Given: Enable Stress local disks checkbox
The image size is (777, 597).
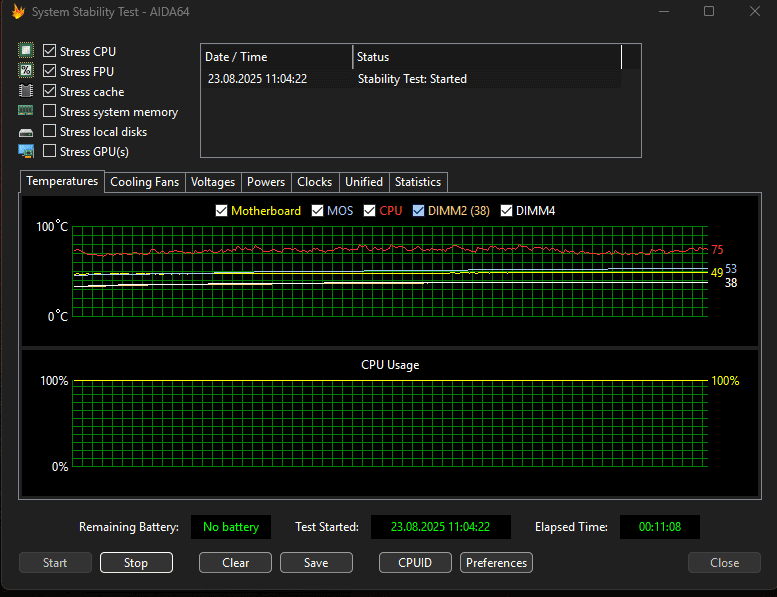Looking at the screenshot, I should click(x=50, y=131).
